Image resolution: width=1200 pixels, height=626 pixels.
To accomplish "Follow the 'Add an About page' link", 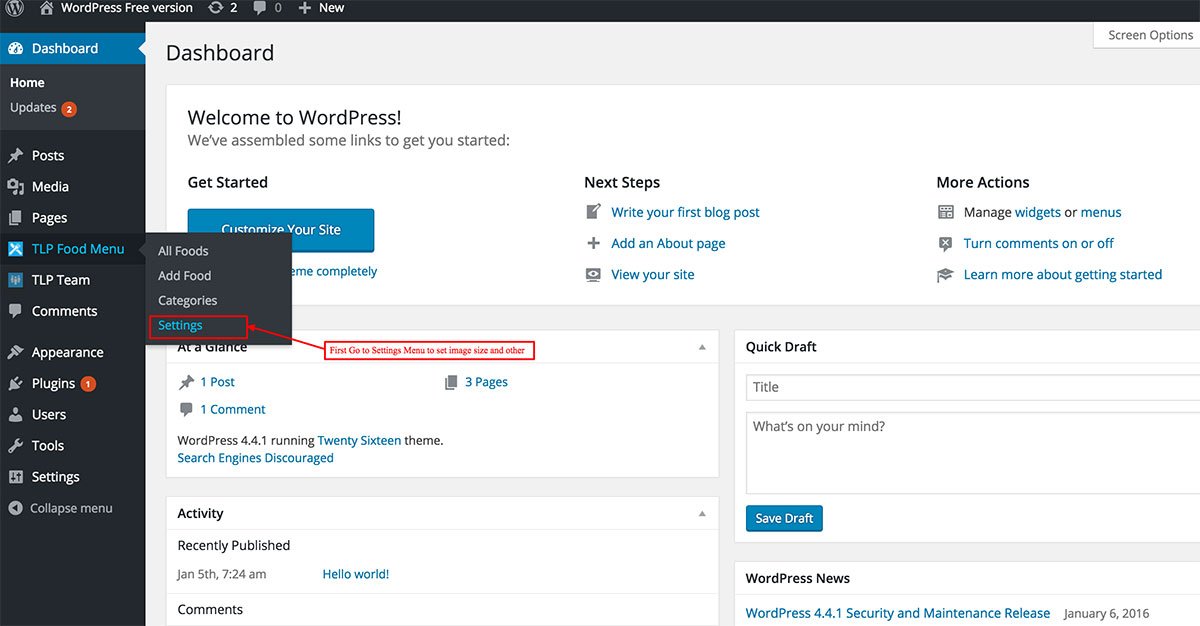I will 668,243.
